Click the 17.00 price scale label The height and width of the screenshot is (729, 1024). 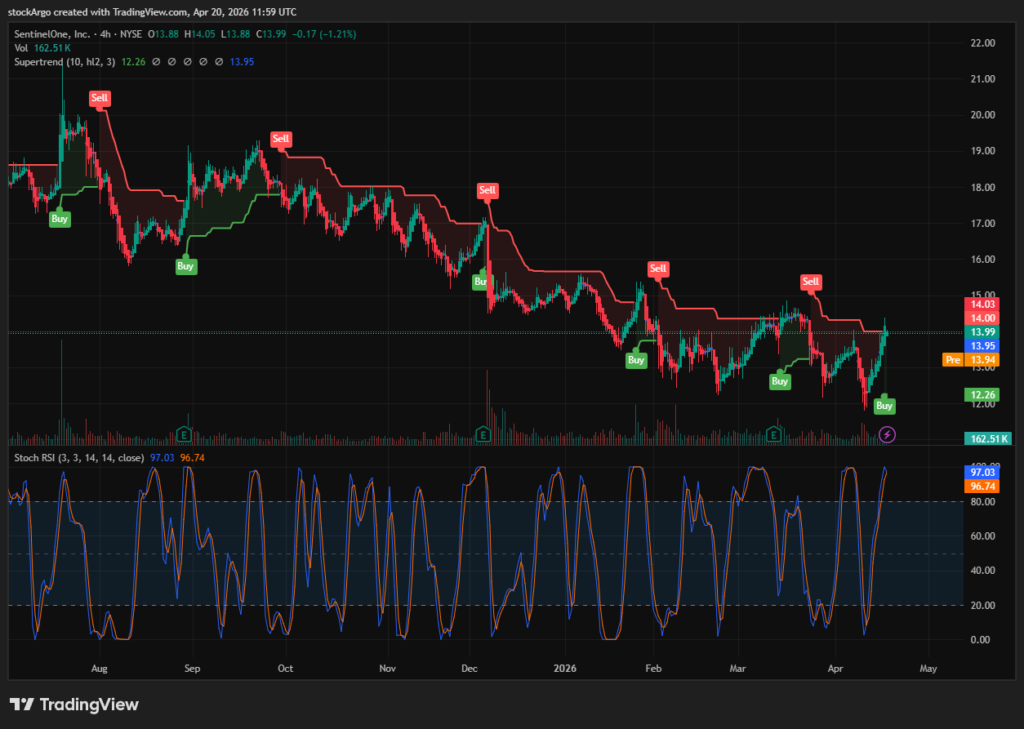click(x=983, y=223)
